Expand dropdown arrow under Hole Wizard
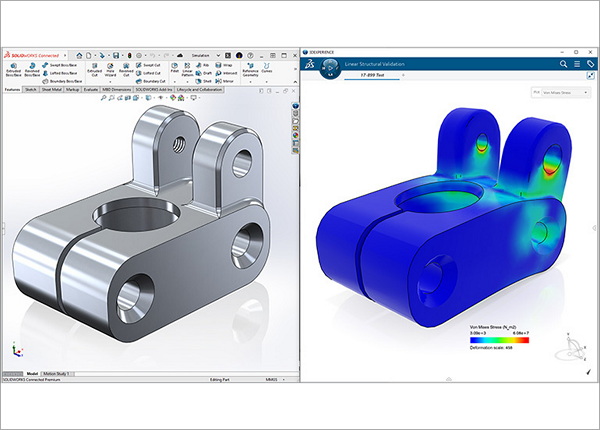Screen dimensions: 600x430 (110, 81)
